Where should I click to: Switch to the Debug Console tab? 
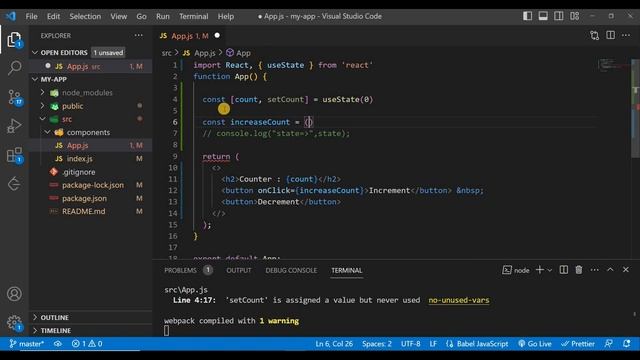click(291, 270)
